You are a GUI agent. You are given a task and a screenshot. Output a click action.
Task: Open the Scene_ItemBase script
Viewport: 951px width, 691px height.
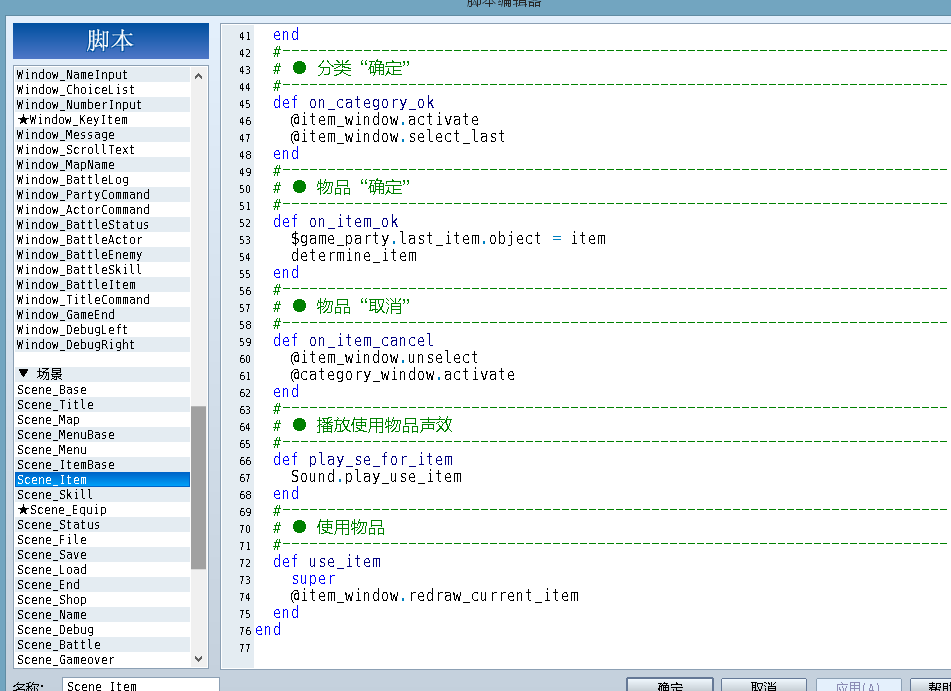[102, 465]
